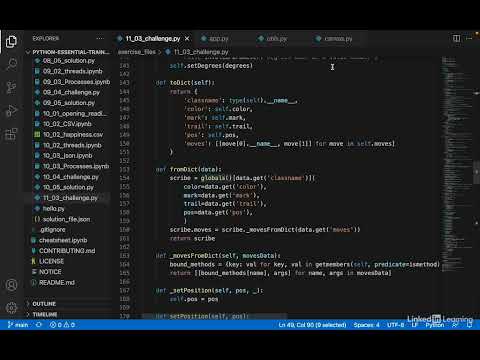Viewport: 480px width, 360px height.
Task: Split the editor to the right
Action: point(456,38)
